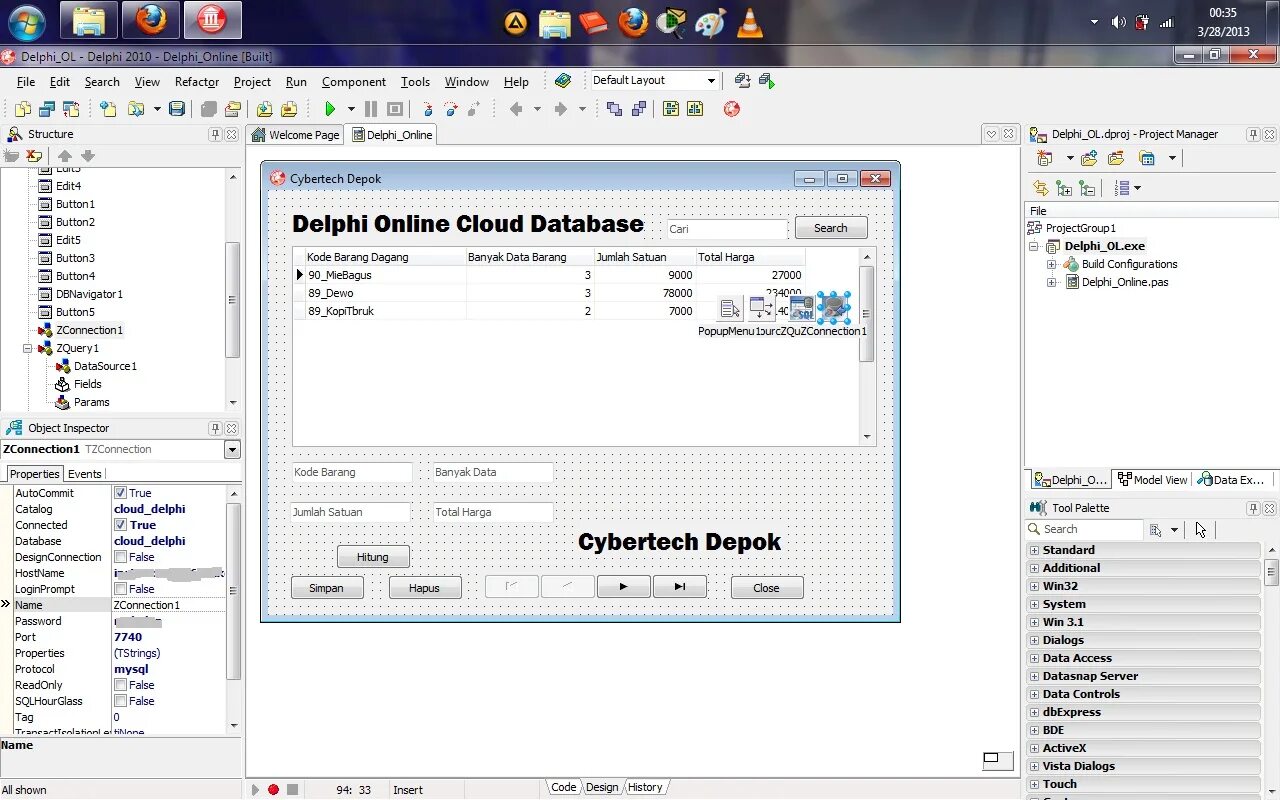
Task: Open the Default Layout dropdown
Action: pos(711,81)
